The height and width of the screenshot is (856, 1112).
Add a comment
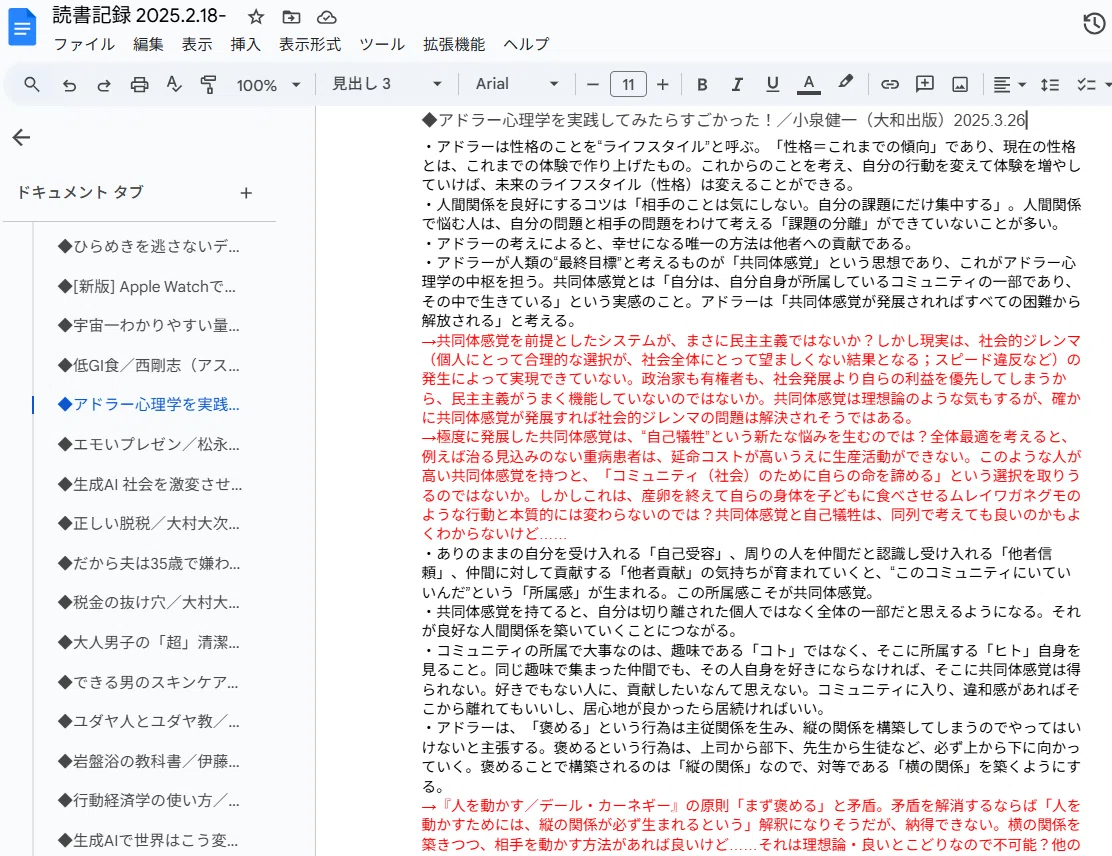point(925,84)
